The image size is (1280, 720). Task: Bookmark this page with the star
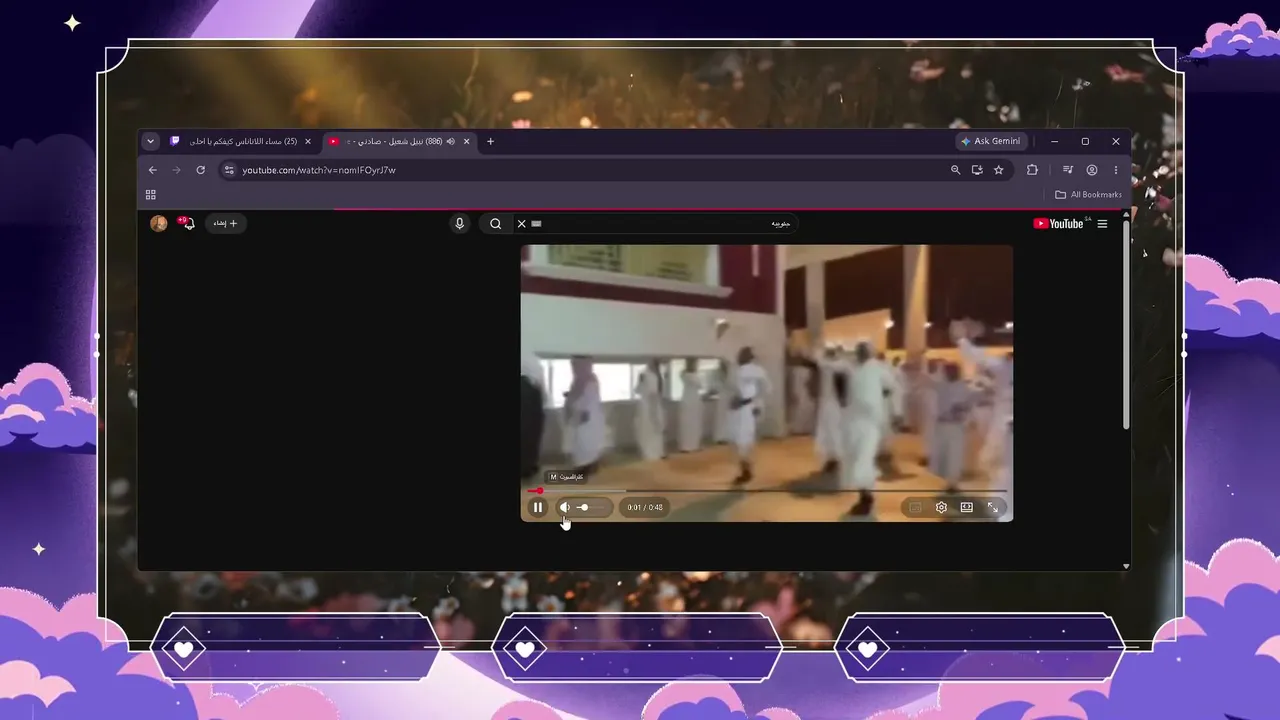pyautogui.click(x=998, y=170)
